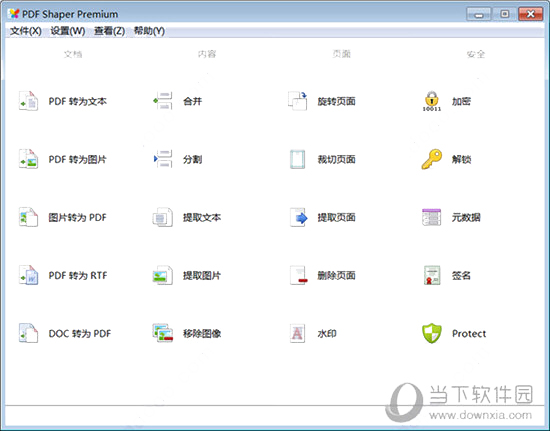The height and width of the screenshot is (431, 550).
Task: Select the 合并 merge icon
Action: (x=163, y=101)
